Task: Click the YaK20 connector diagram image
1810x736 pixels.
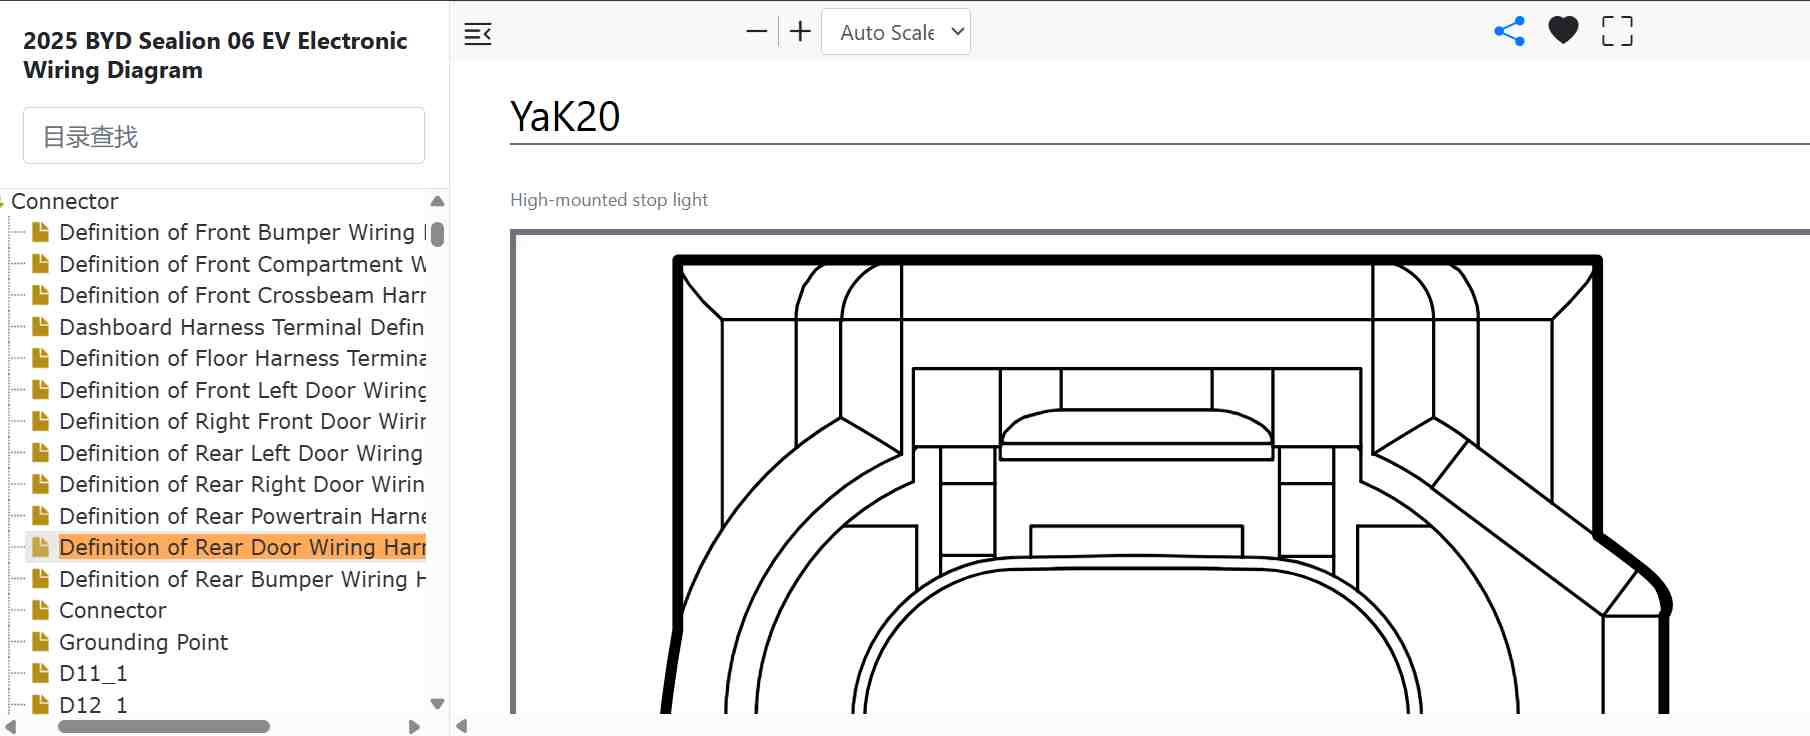Action: 1160,472
